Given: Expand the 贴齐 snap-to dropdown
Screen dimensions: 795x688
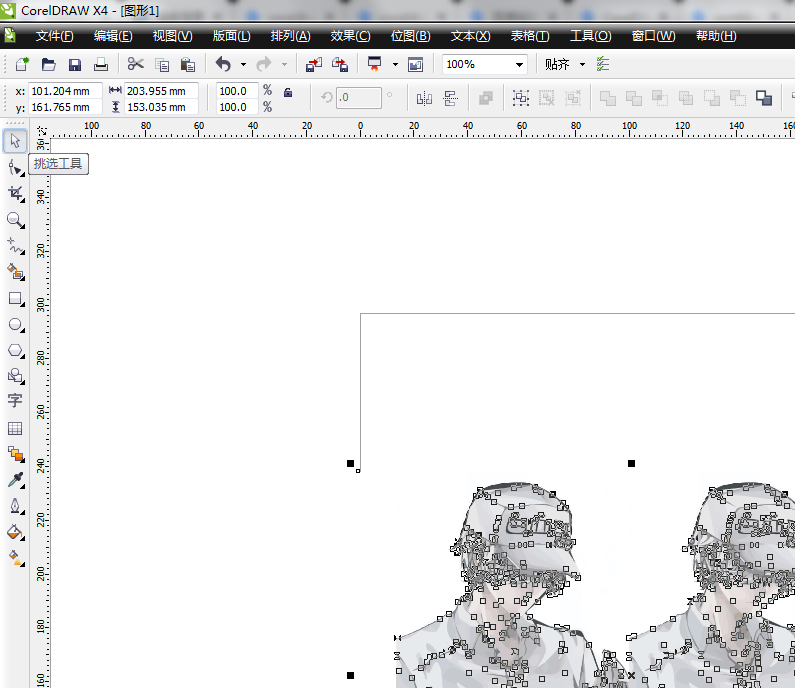Looking at the screenshot, I should tap(582, 64).
